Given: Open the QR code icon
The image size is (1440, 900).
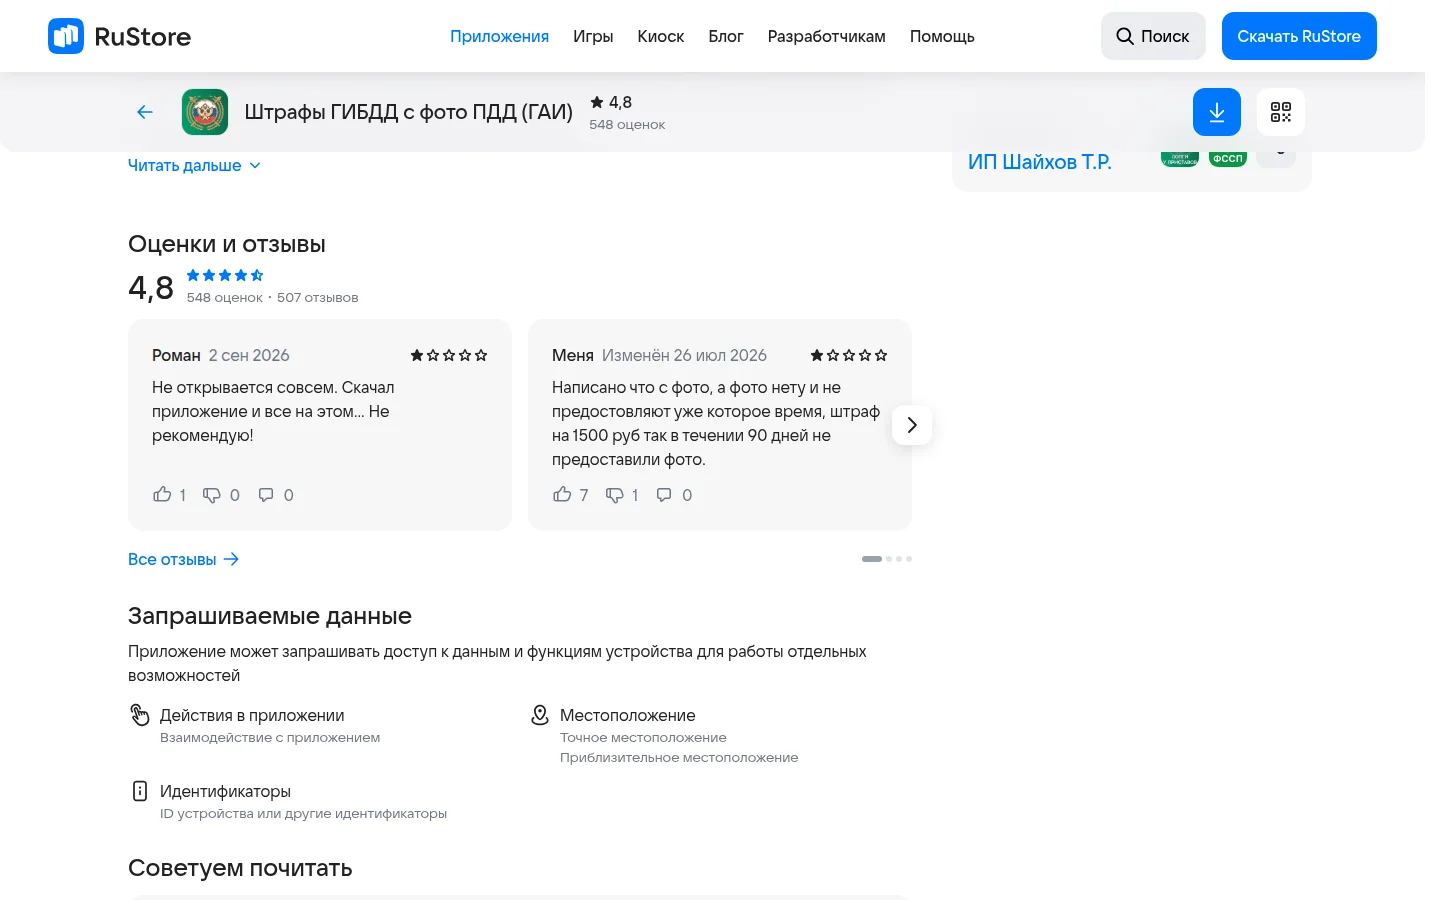Looking at the screenshot, I should pos(1281,112).
